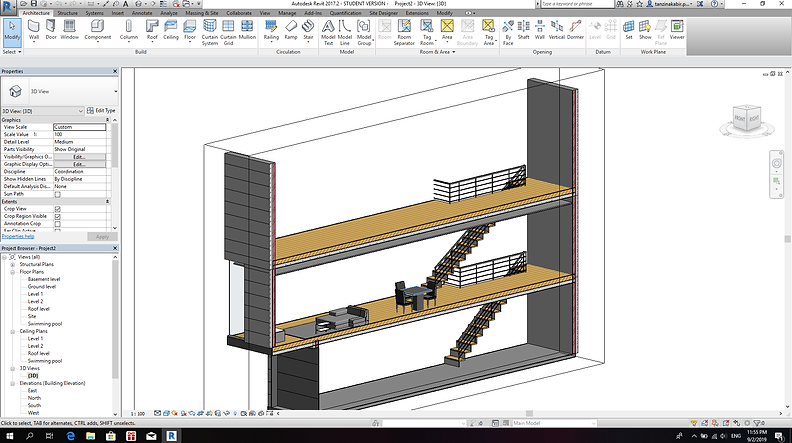Choose the Model Text tool

[x=328, y=32]
